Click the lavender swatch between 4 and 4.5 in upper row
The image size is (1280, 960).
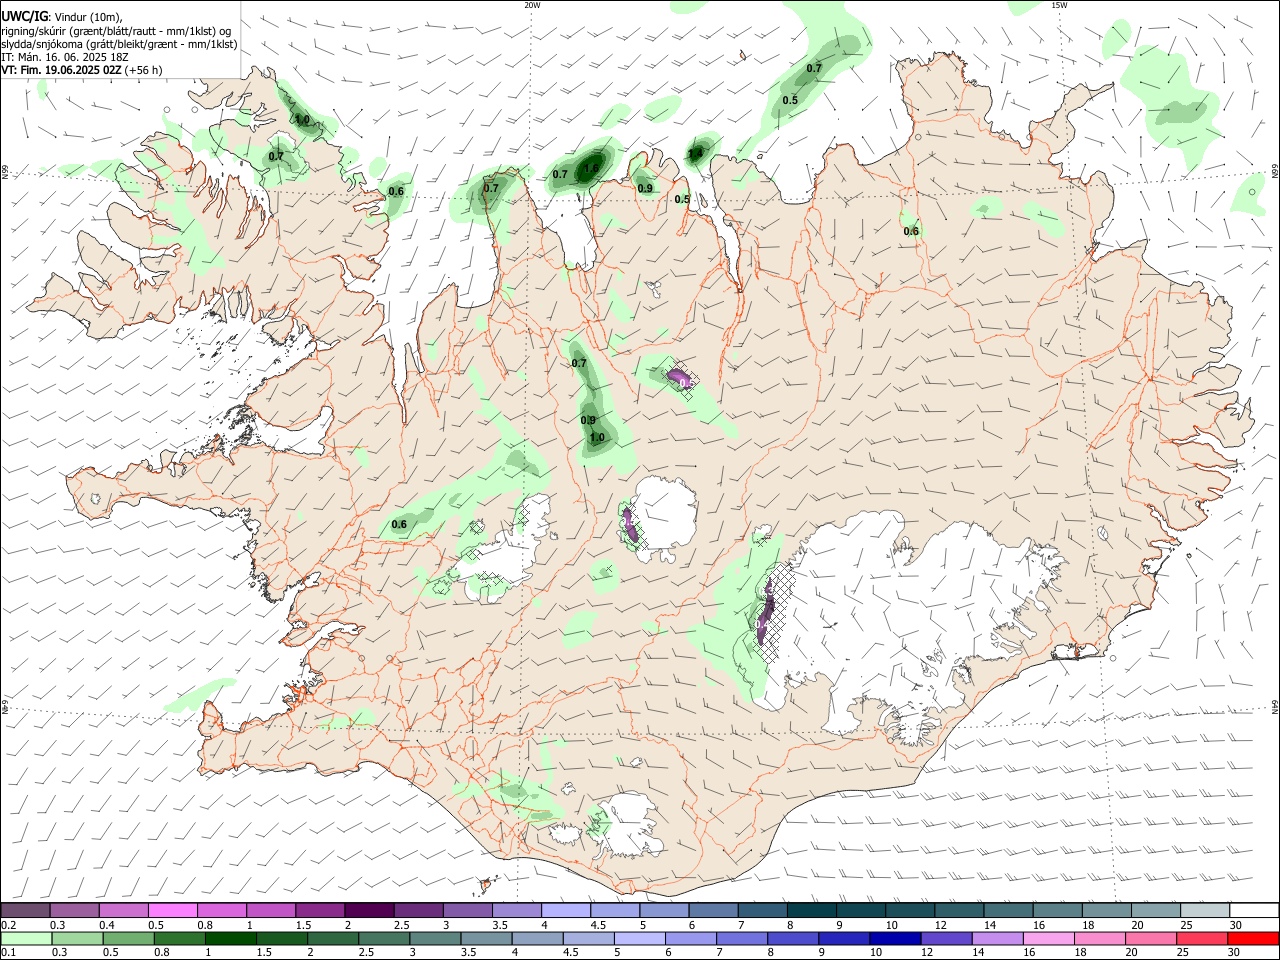[566, 910]
